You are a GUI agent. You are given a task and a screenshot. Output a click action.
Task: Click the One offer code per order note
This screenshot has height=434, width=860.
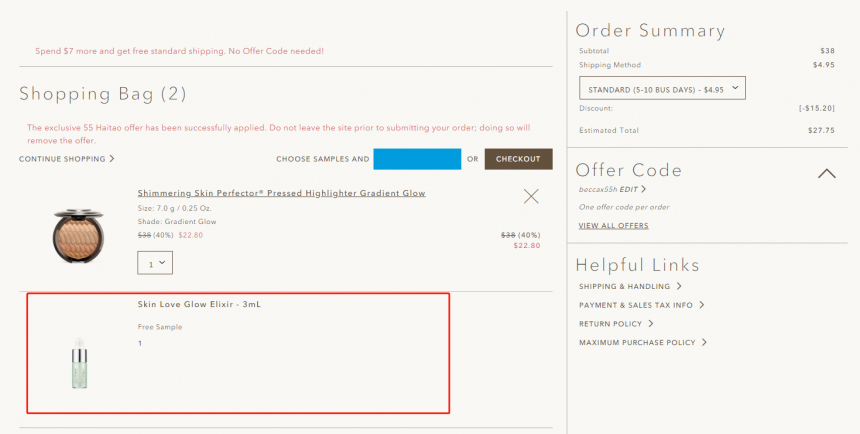[x=624, y=207]
